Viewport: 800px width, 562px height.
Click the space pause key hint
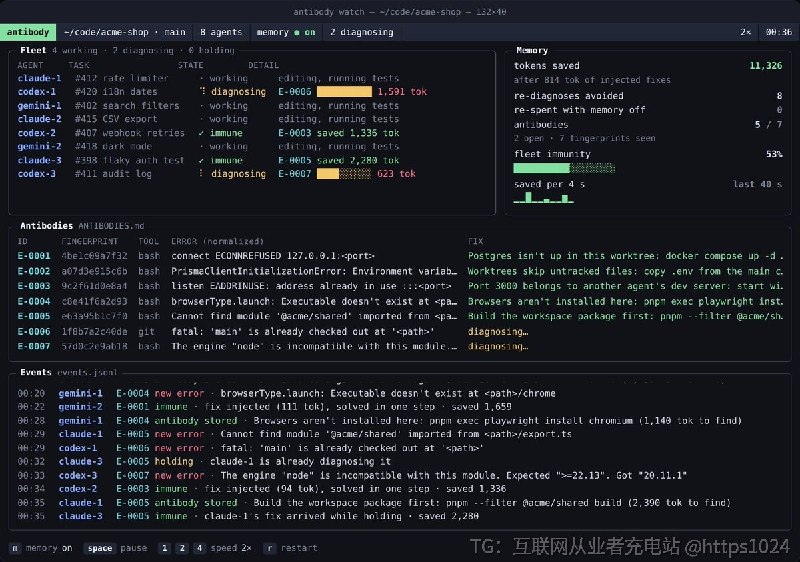point(115,548)
